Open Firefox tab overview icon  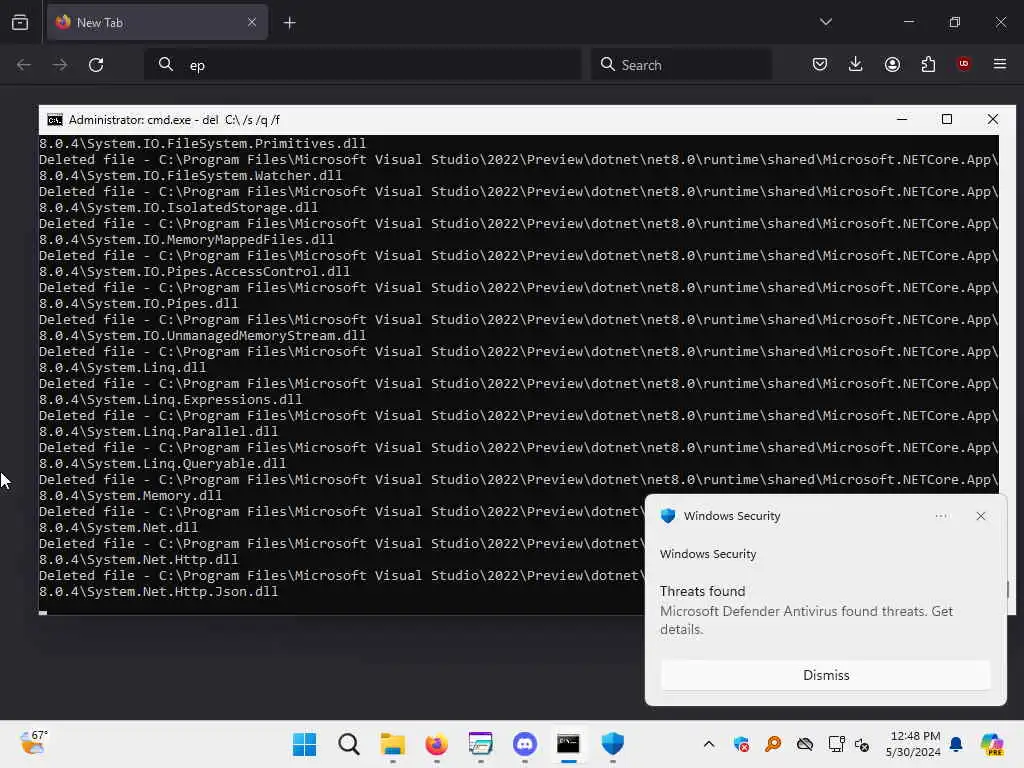coord(20,22)
